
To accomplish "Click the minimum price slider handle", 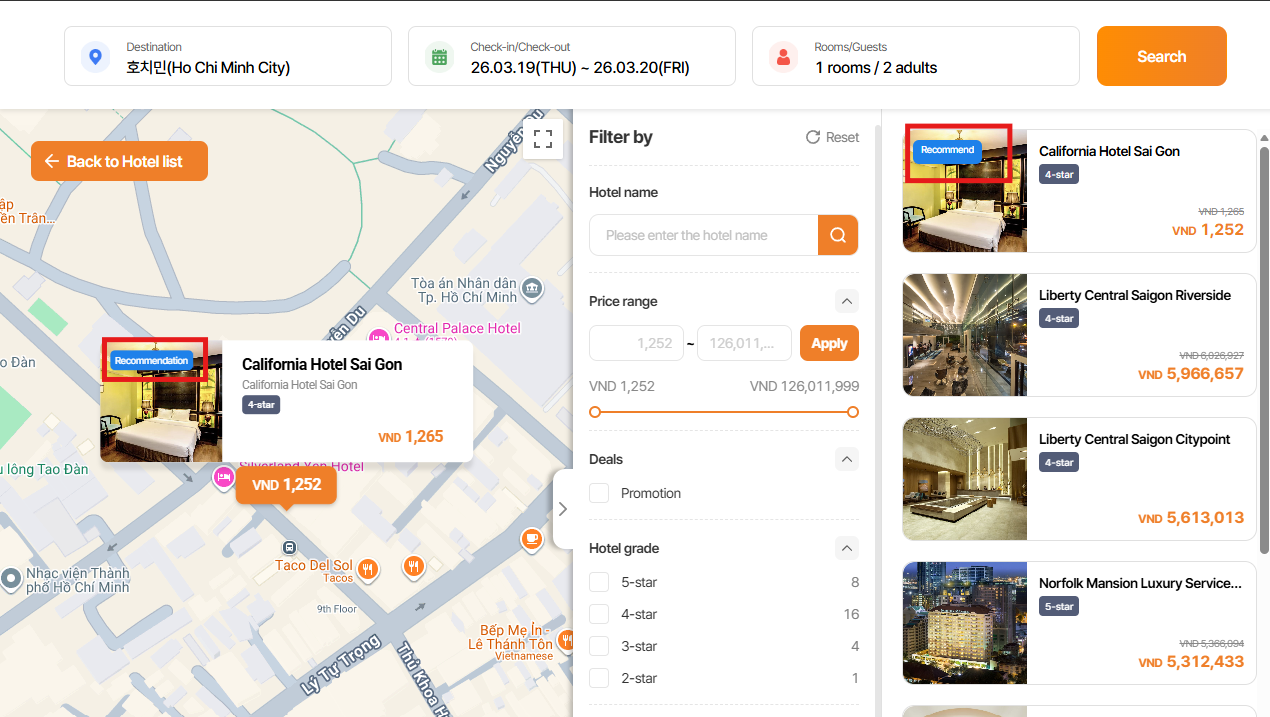I will point(595,412).
